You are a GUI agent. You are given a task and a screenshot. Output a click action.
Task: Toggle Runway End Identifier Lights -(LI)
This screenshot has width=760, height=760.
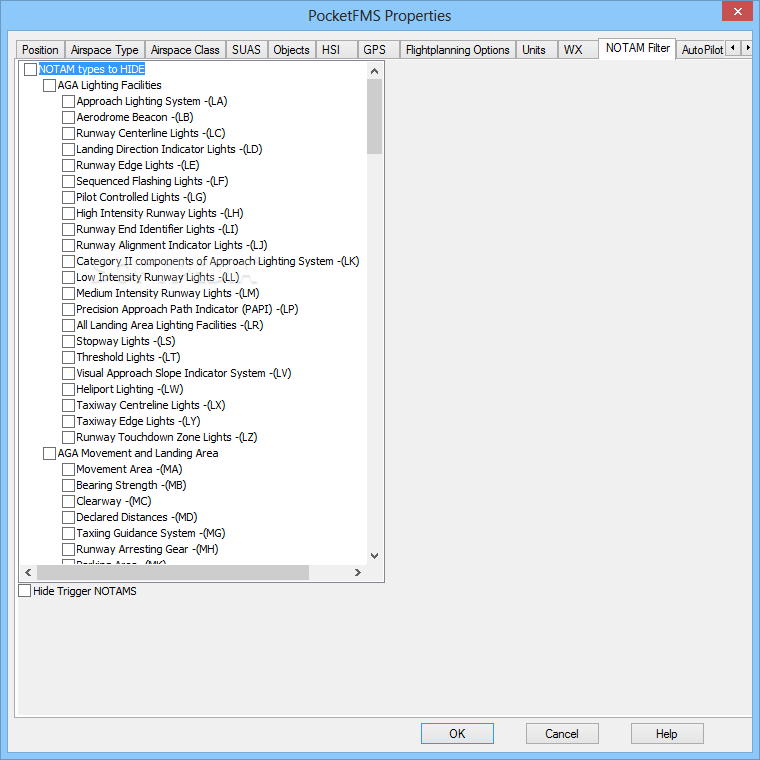68,229
